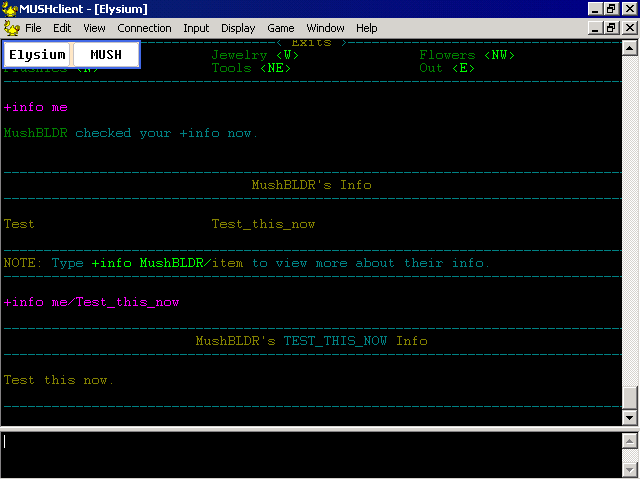The image size is (640, 480).
Task: Click the MUSHclient icon in the title bar
Action: coord(9,9)
